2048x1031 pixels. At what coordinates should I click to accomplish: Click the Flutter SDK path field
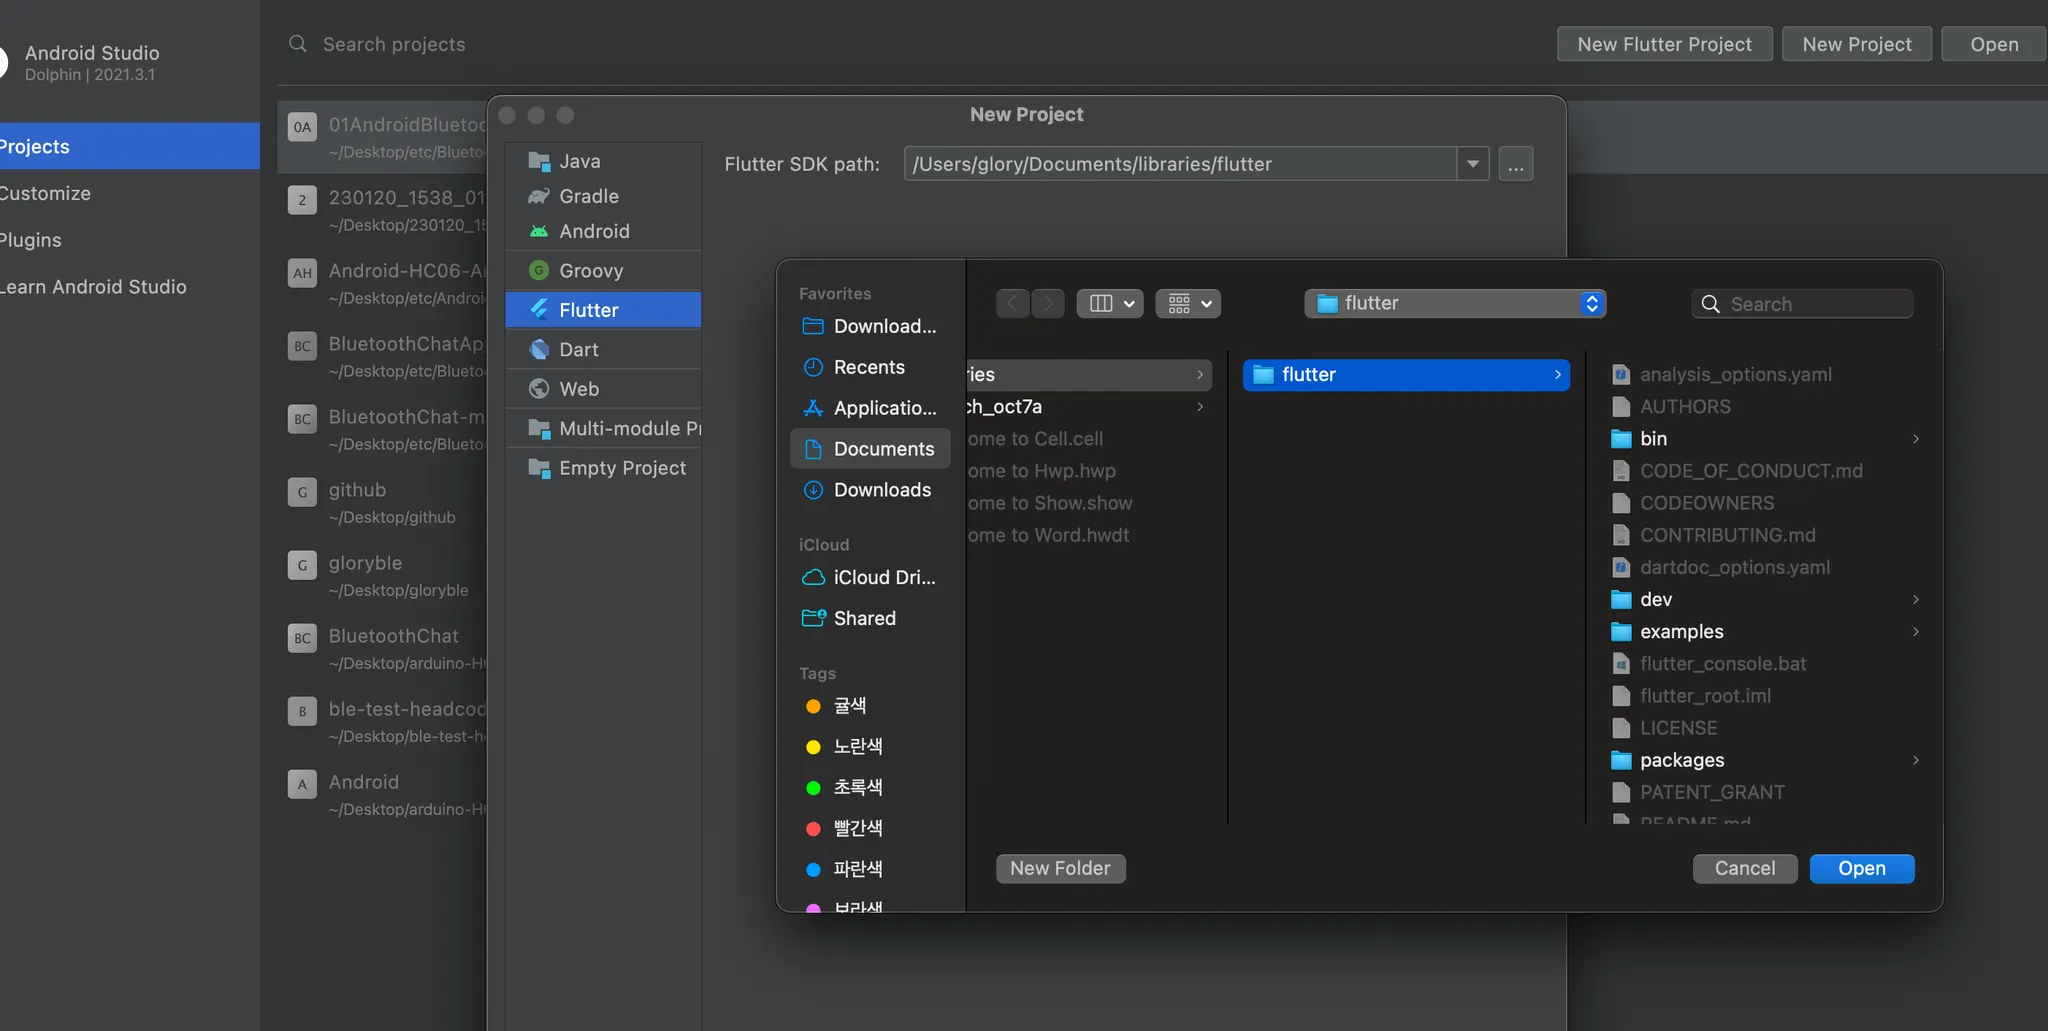[x=1181, y=164]
